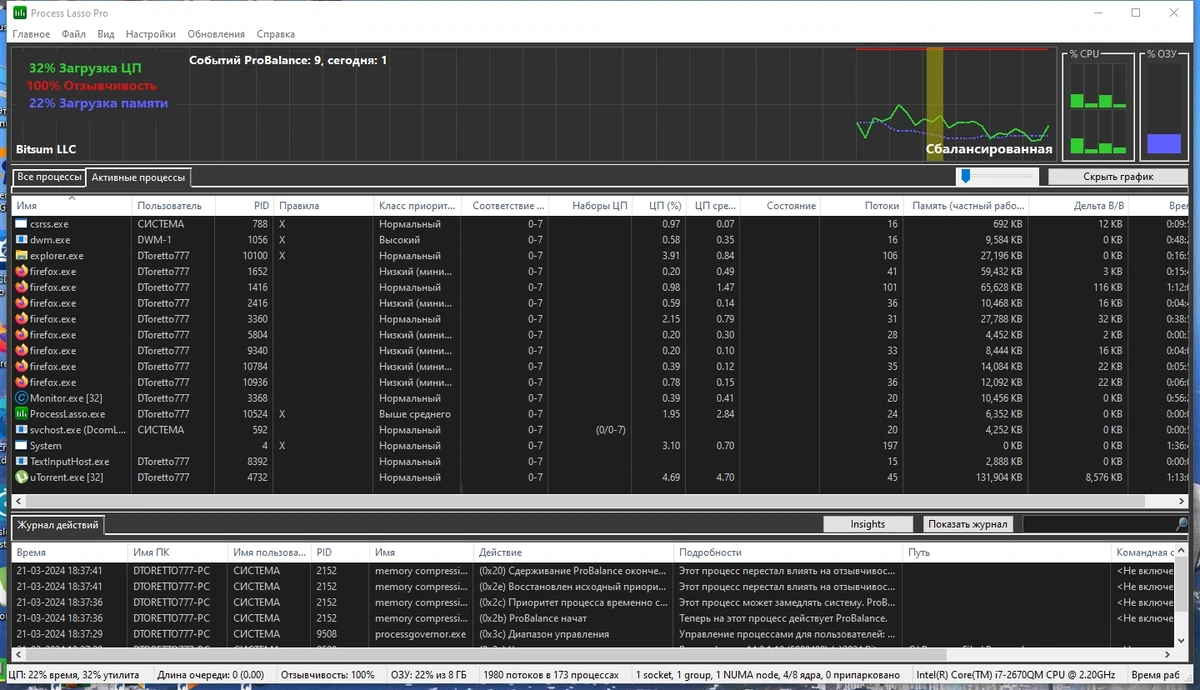Image resolution: width=1200 pixels, height=690 pixels.
Task: Click the search magnifier icon in log panel
Action: tap(1183, 524)
